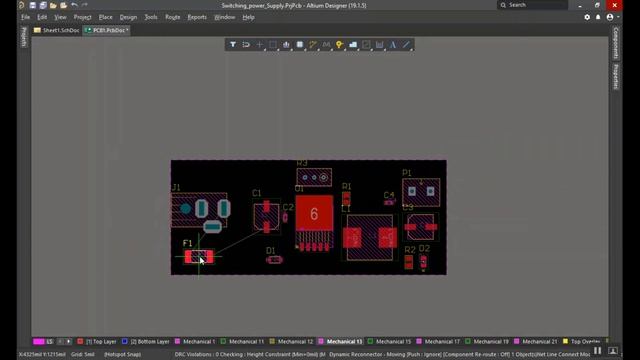Switch to Mechanical 11 layer tab
The image size is (640, 360).
coord(242,342)
